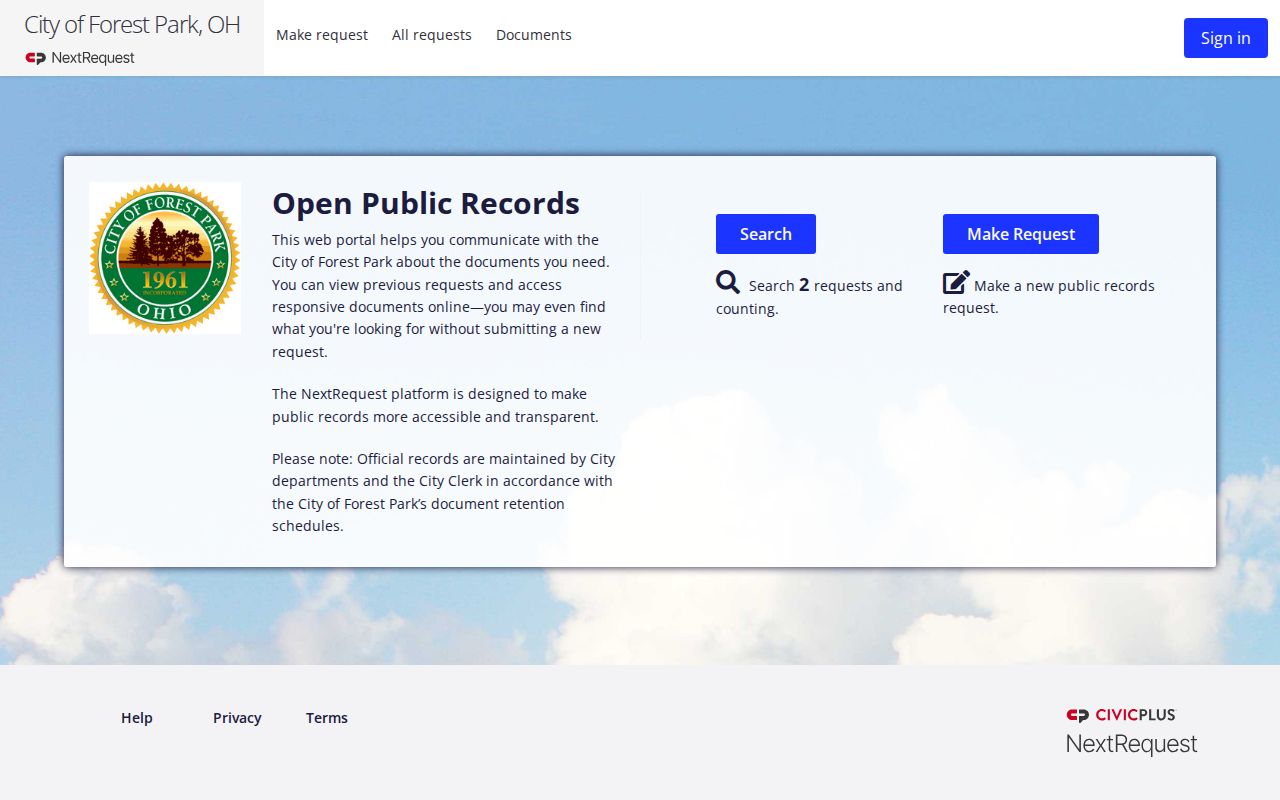The height and width of the screenshot is (800, 1280).
Task: Open the Make request nav item
Action: click(x=322, y=35)
